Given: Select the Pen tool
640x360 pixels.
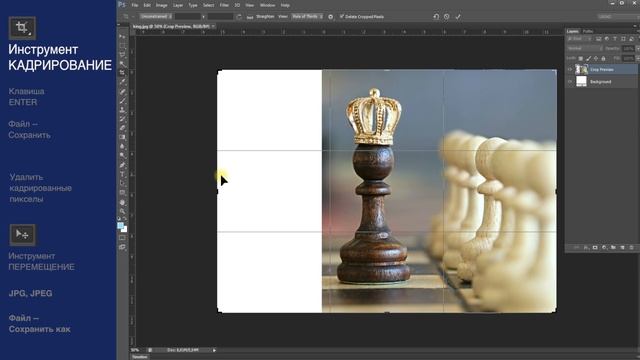Looking at the screenshot, I should [122, 165].
